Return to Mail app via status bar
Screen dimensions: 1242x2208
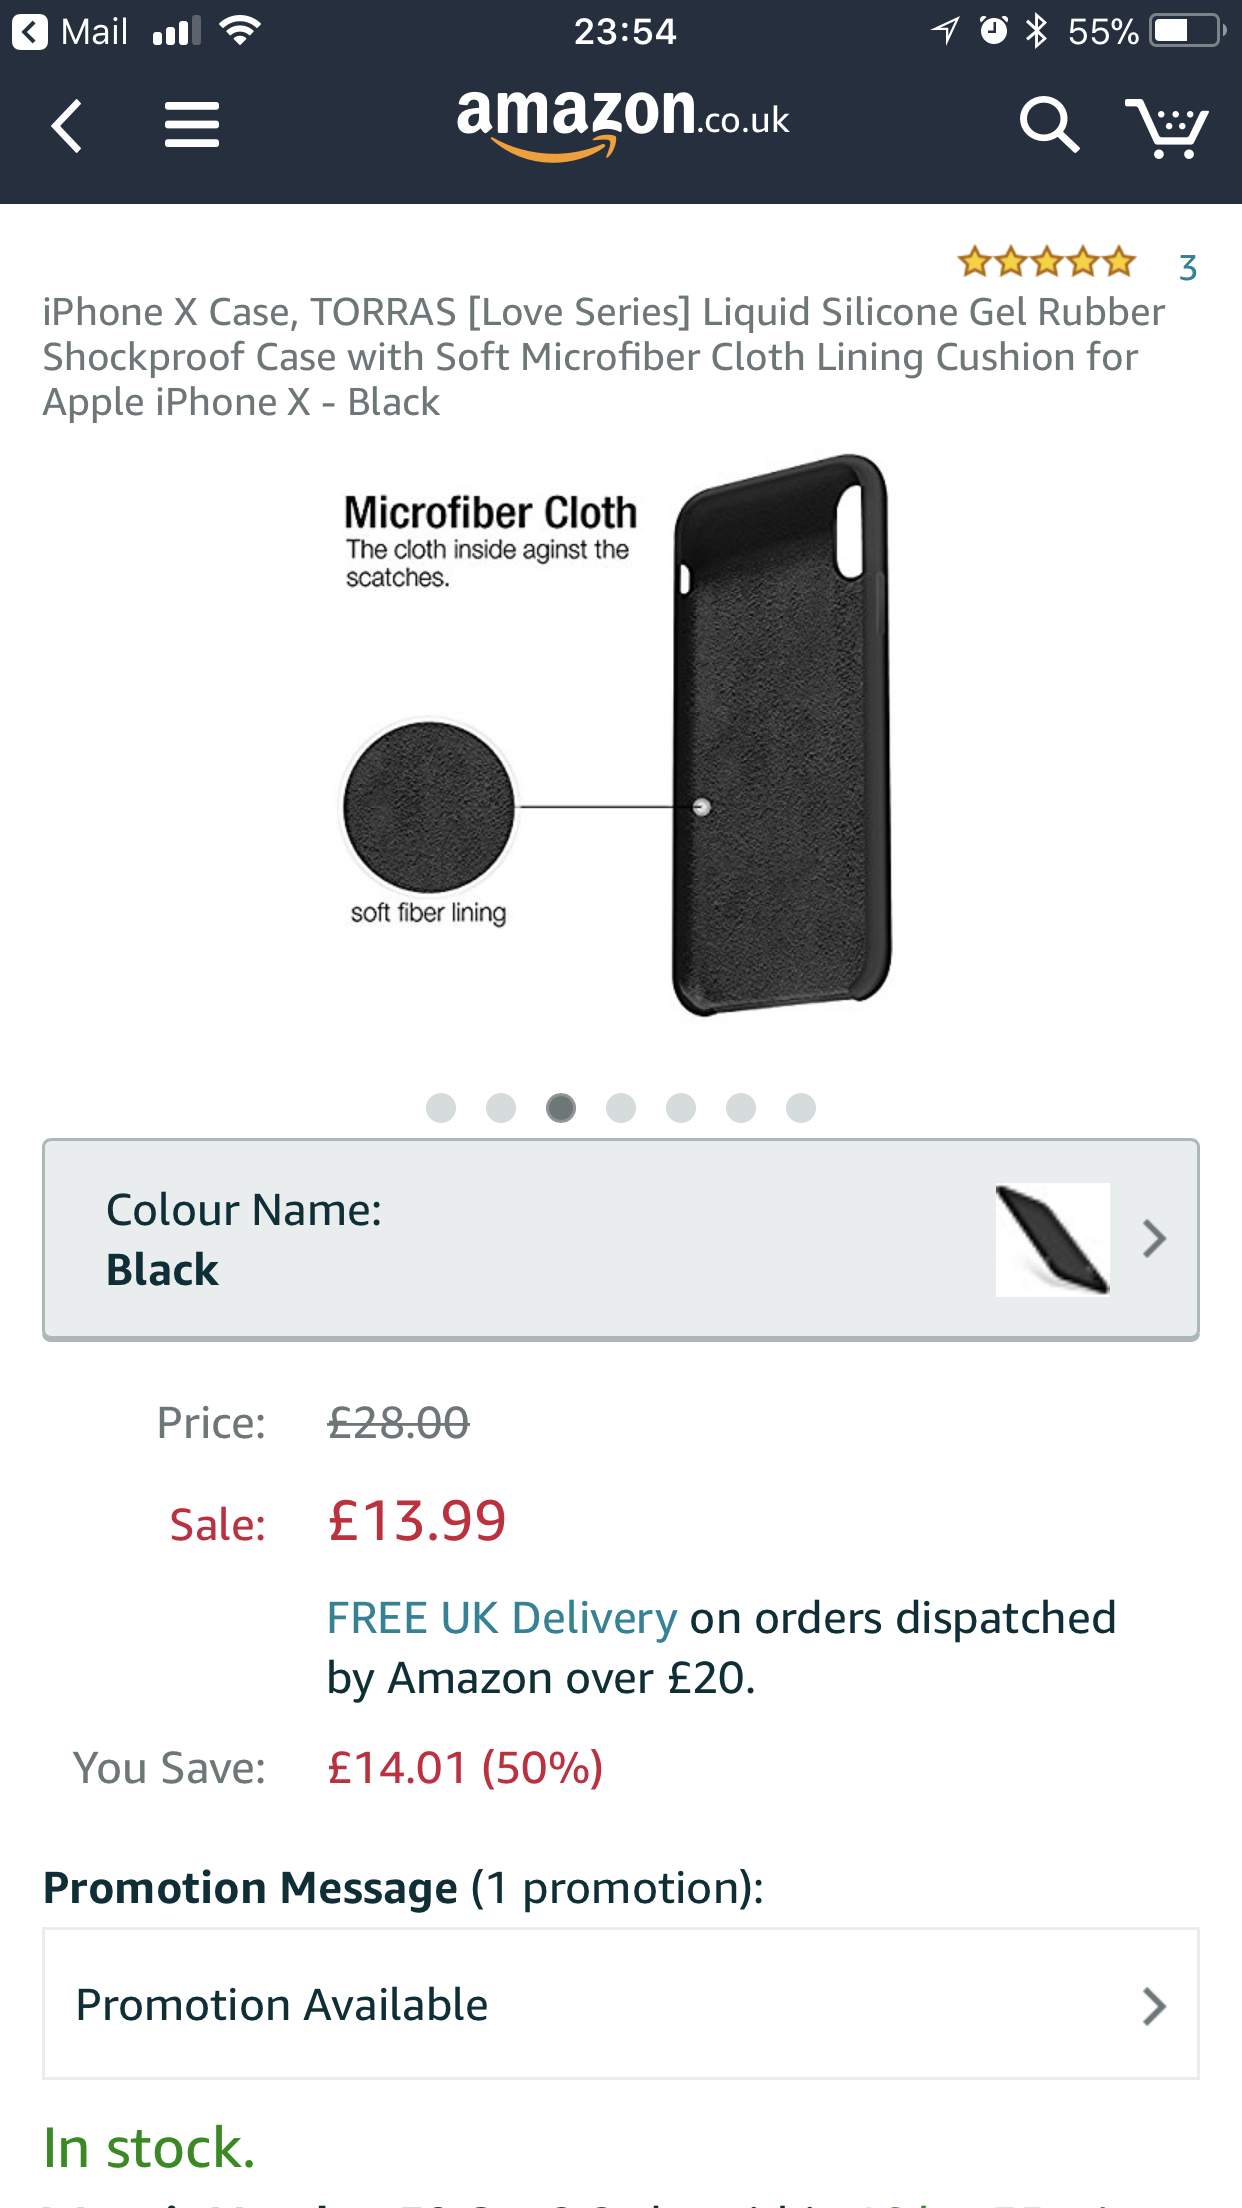[70, 32]
